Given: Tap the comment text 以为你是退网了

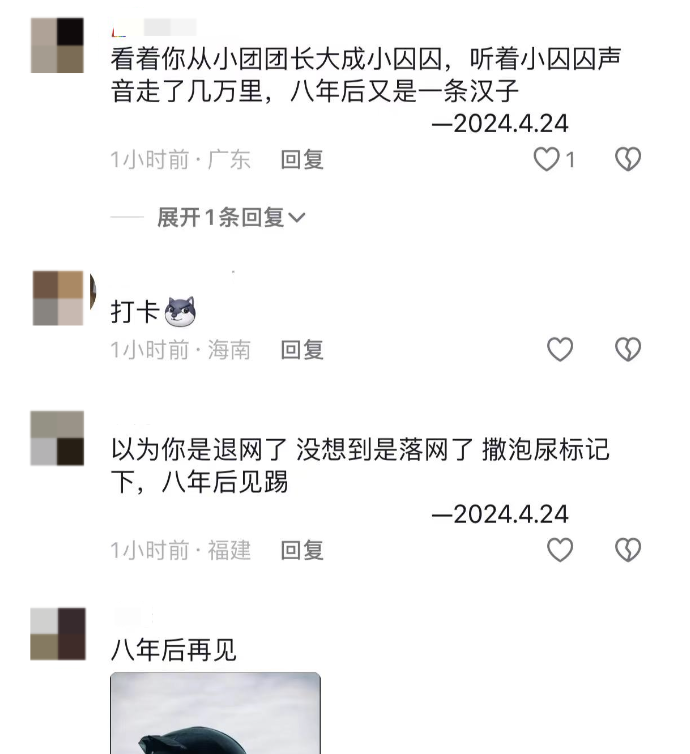Looking at the screenshot, I should (x=199, y=450).
